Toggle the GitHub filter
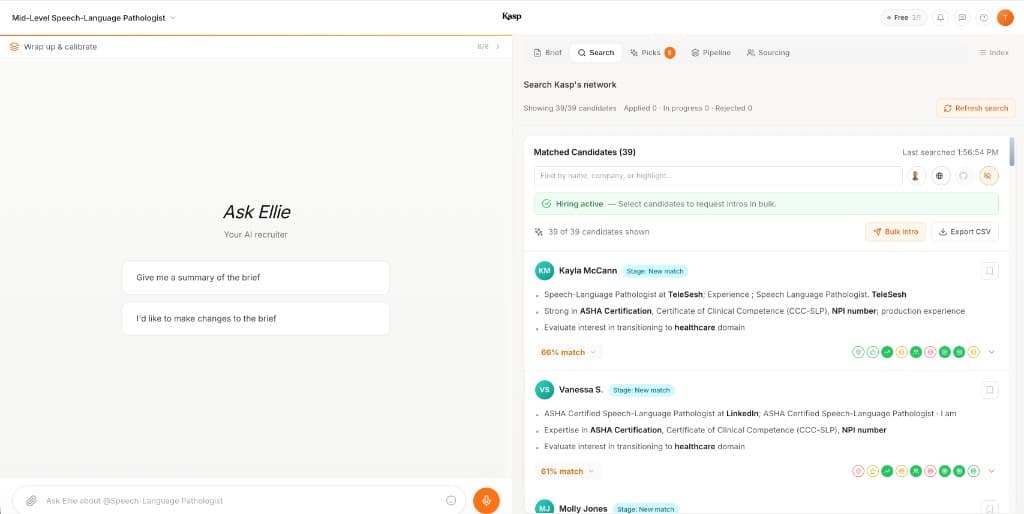1024x514 pixels. (963, 176)
